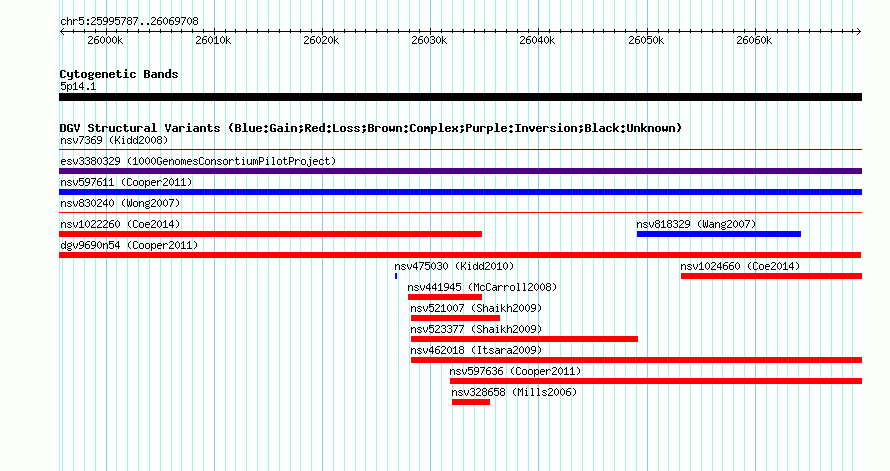Select the blue nsv818329 gain bar
This screenshot has height=471, width=890.
coord(719,234)
